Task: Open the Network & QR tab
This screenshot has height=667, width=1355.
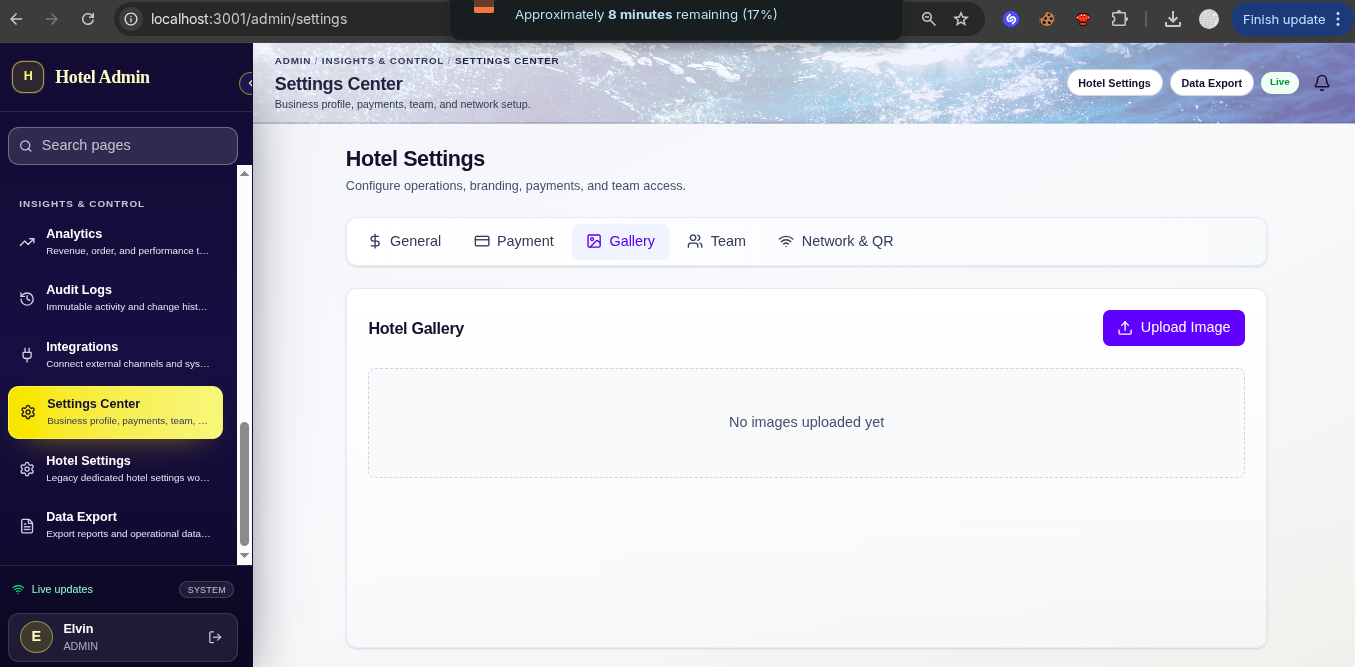Action: click(836, 241)
